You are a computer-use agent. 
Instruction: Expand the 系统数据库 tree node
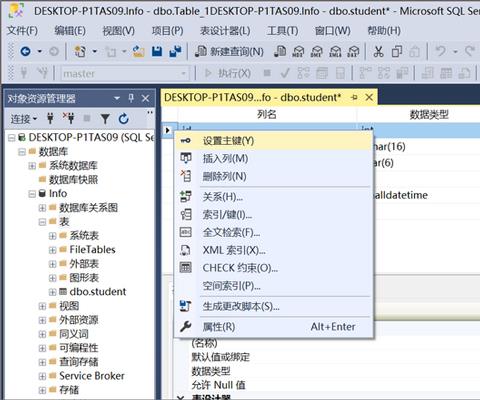32,166
